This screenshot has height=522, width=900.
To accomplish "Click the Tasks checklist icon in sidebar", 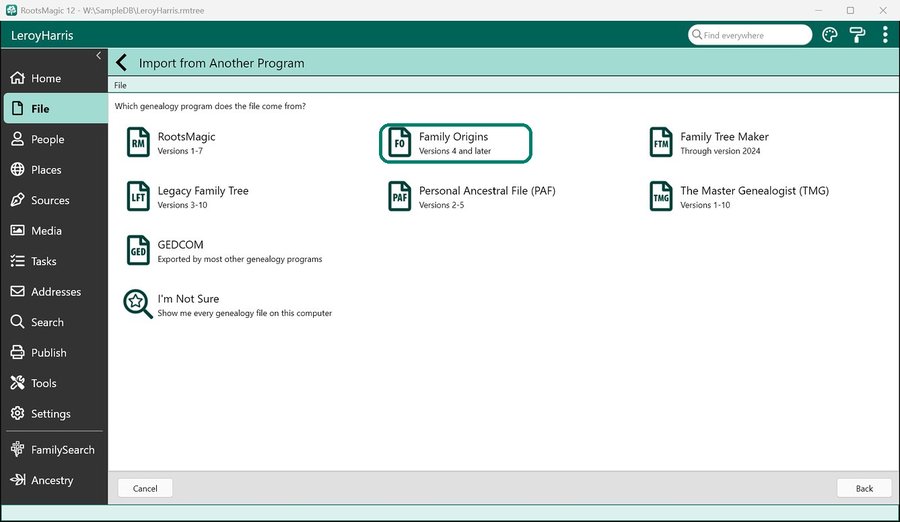I will pyautogui.click(x=18, y=261).
